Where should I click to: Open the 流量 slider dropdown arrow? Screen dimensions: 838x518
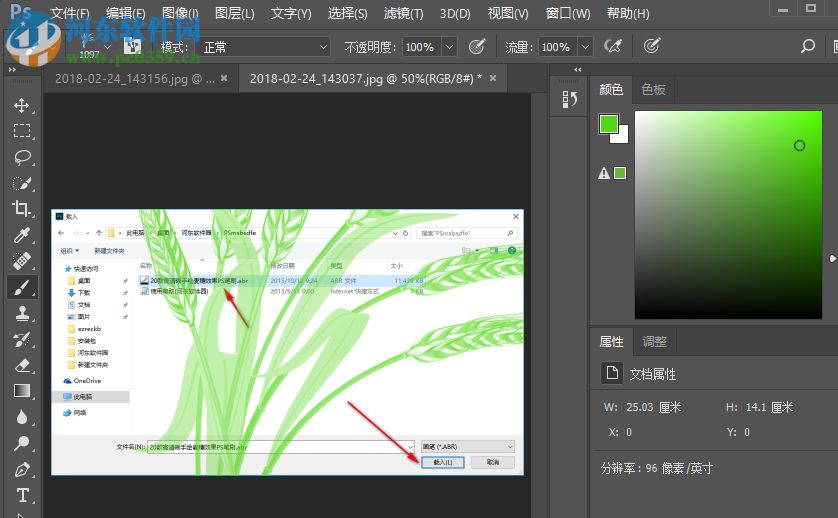586,47
